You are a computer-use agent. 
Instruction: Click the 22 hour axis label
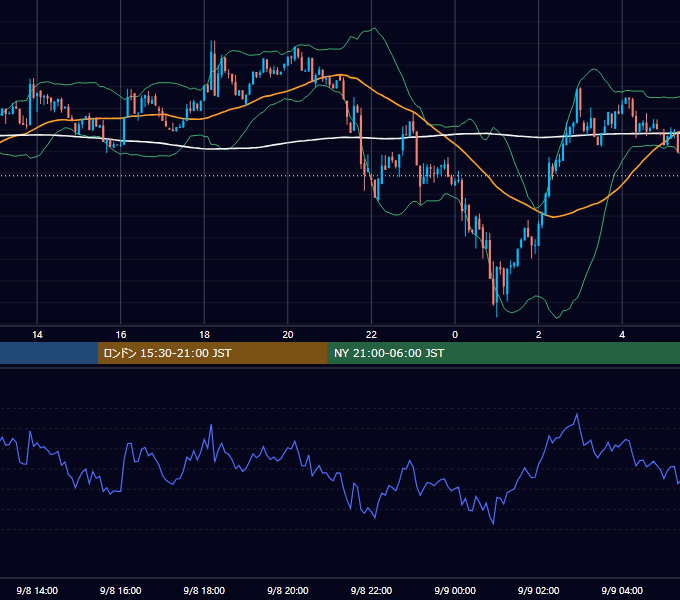(x=371, y=335)
